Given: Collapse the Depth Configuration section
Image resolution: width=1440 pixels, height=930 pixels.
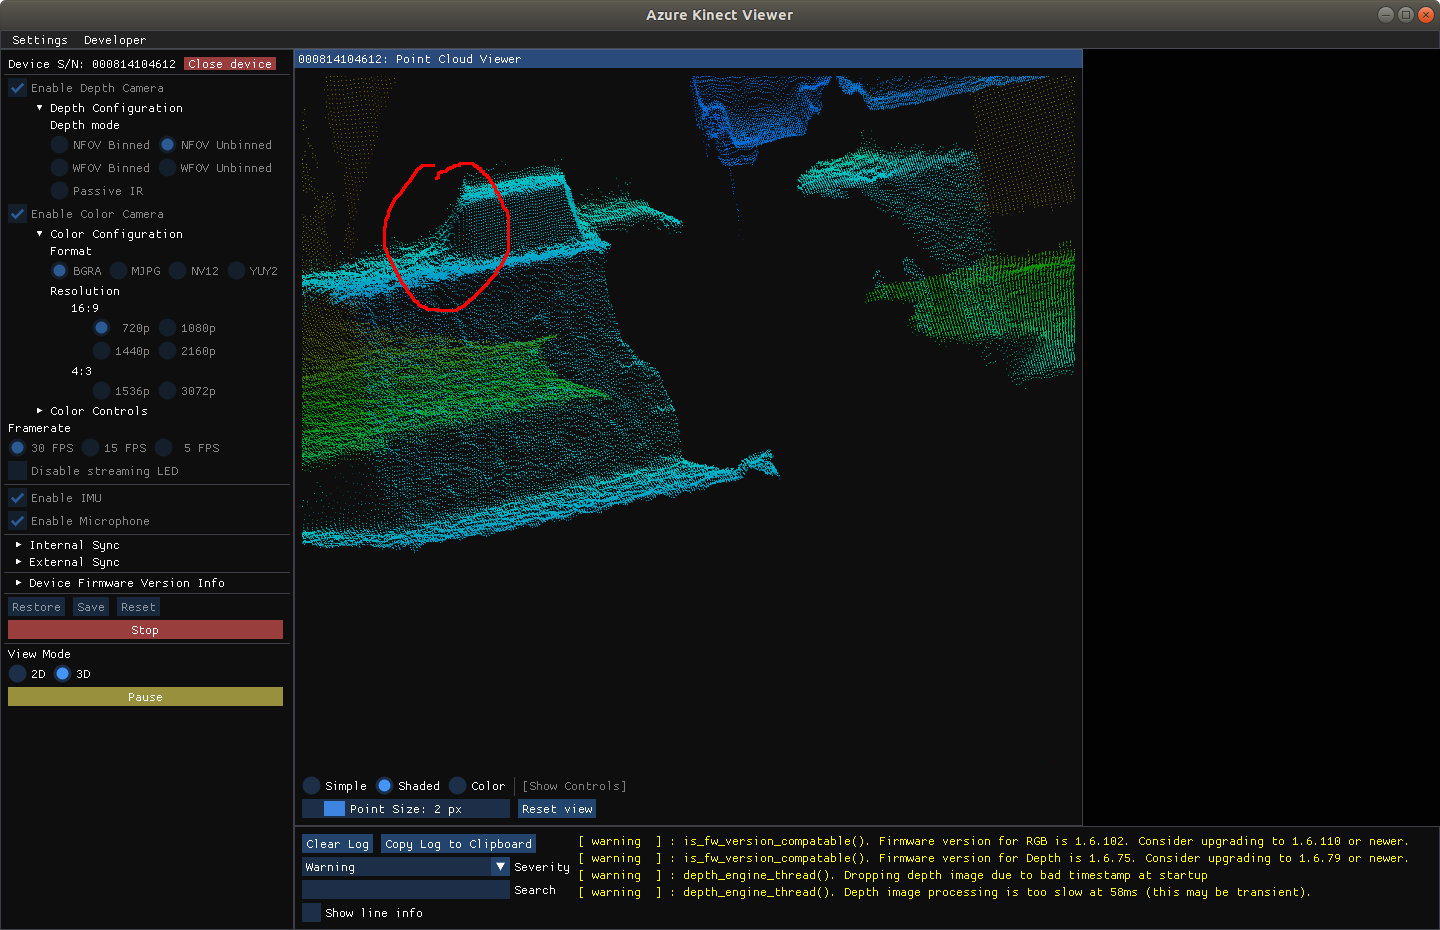Looking at the screenshot, I should pyautogui.click(x=40, y=108).
